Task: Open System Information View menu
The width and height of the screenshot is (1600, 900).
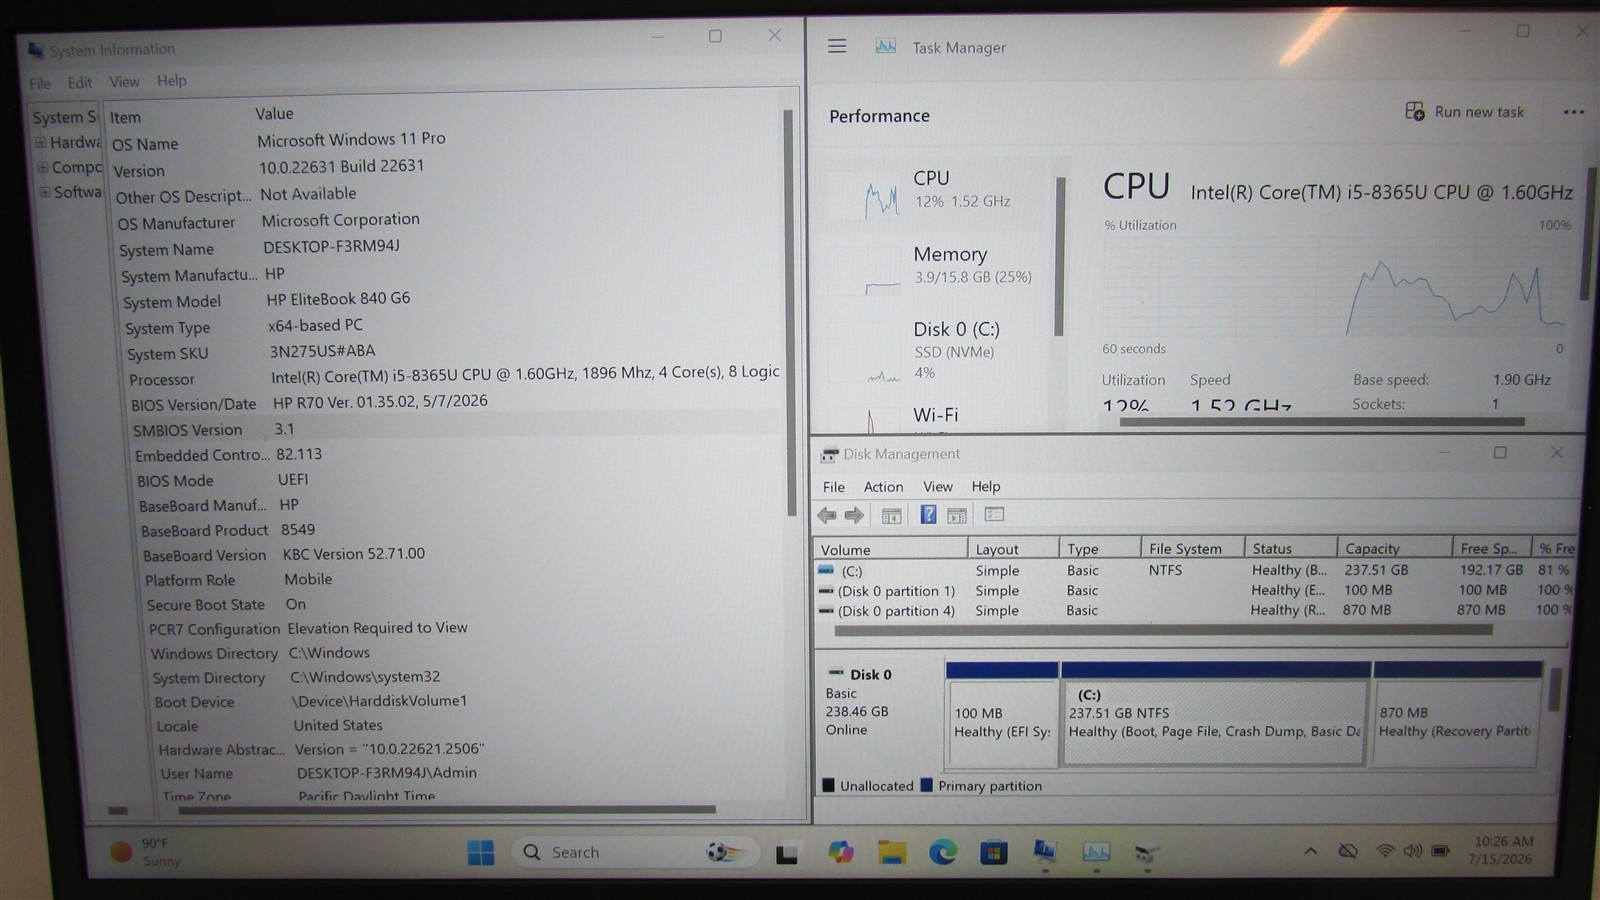Action: point(124,81)
